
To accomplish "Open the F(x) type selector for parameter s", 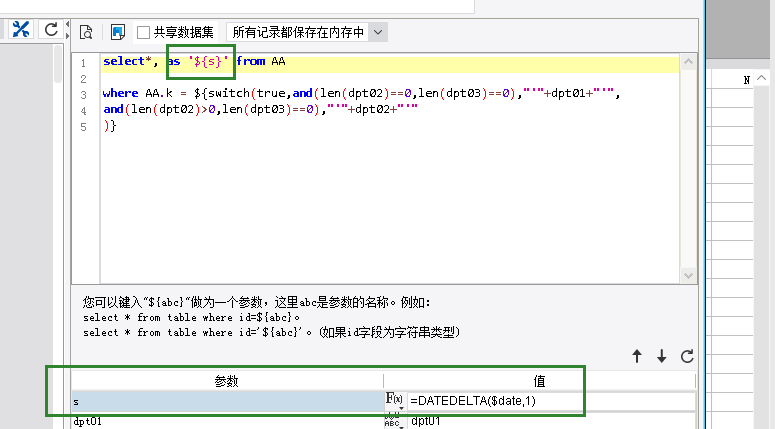I will pyautogui.click(x=394, y=401).
